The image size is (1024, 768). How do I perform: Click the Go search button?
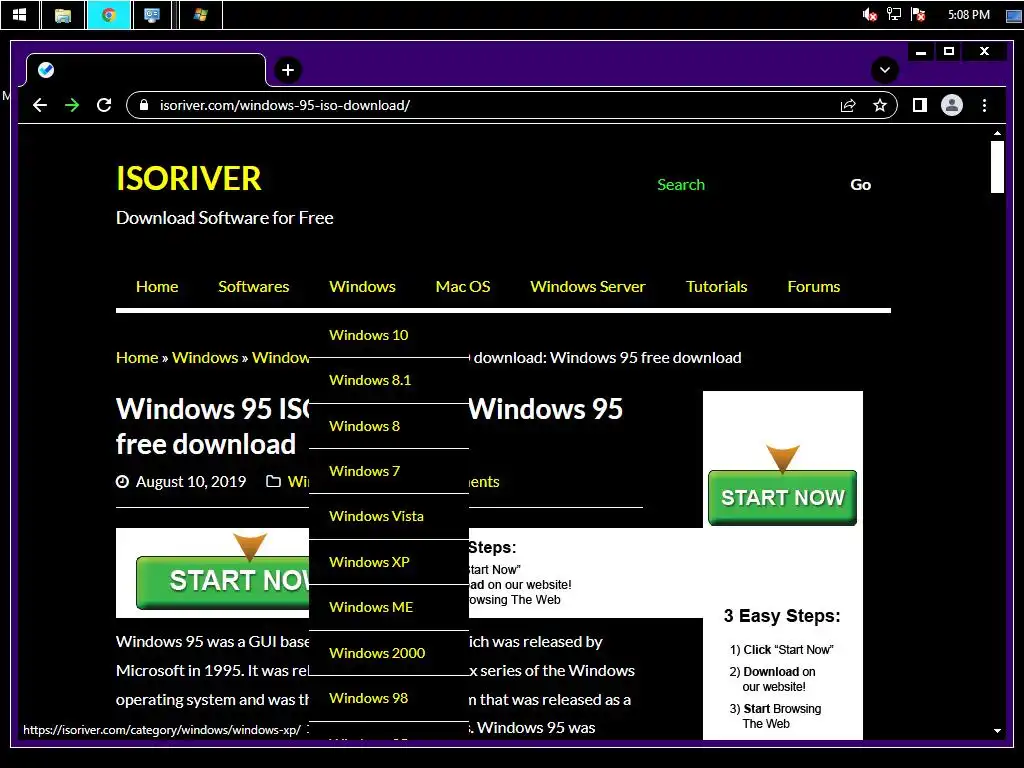point(860,185)
